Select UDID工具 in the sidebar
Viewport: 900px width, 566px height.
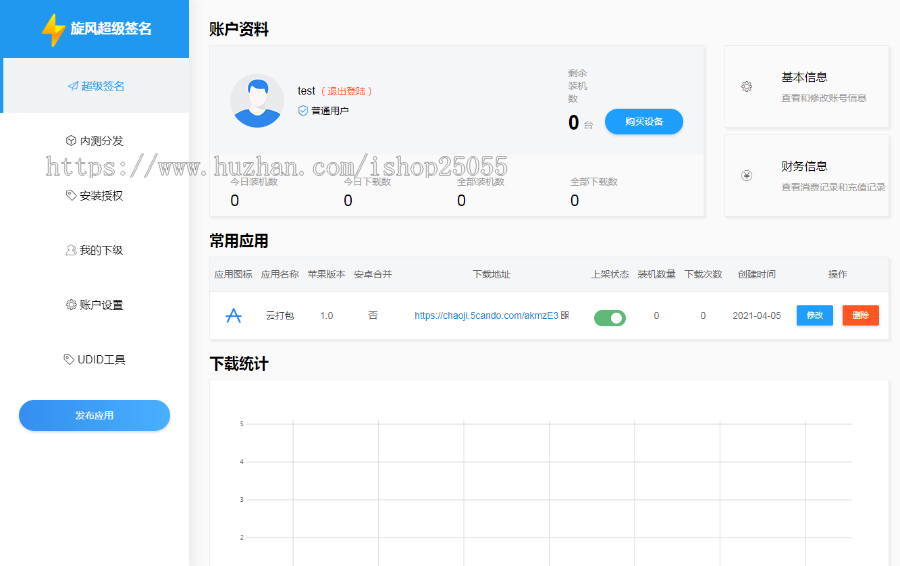point(95,359)
